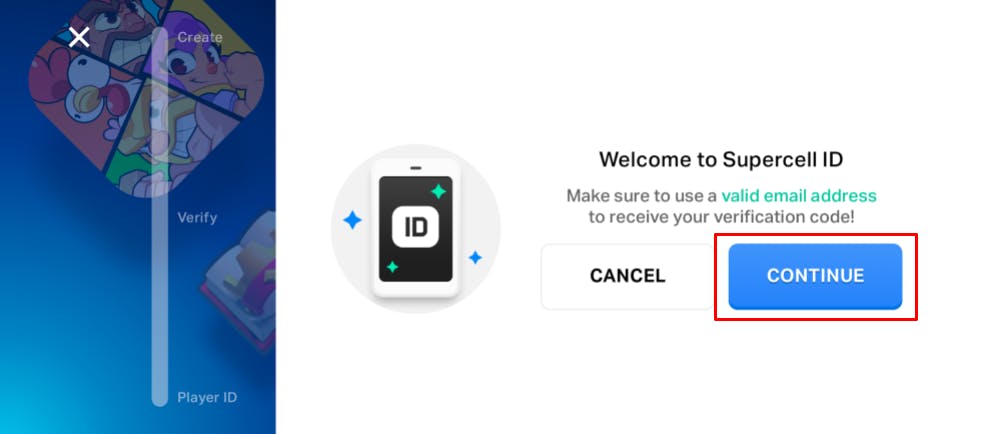Click the white ID badge on phone
The height and width of the screenshot is (434, 991).
coord(415,228)
